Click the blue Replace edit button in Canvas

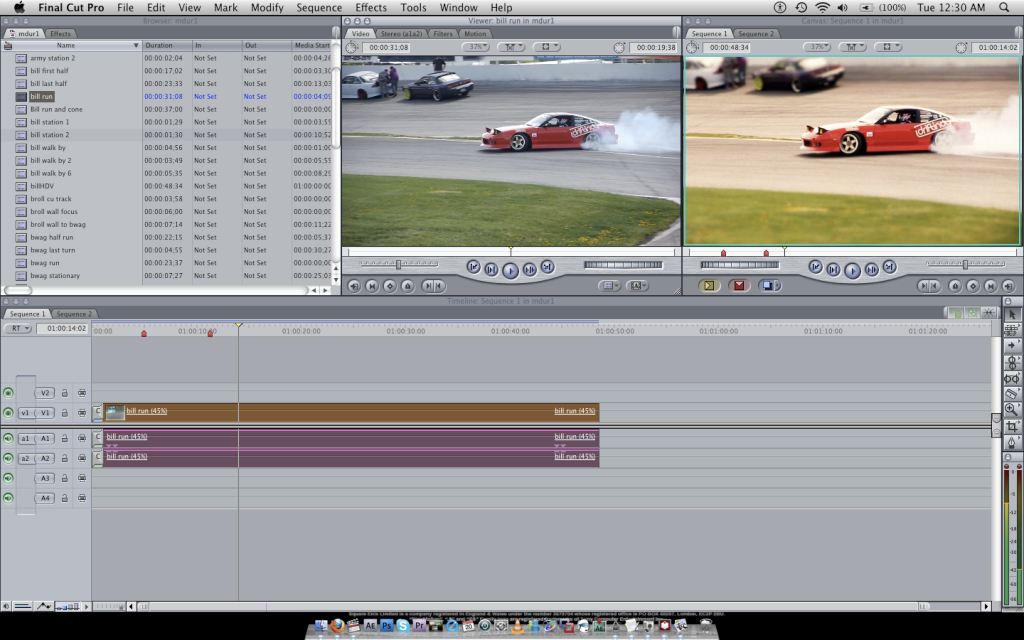tap(769, 285)
